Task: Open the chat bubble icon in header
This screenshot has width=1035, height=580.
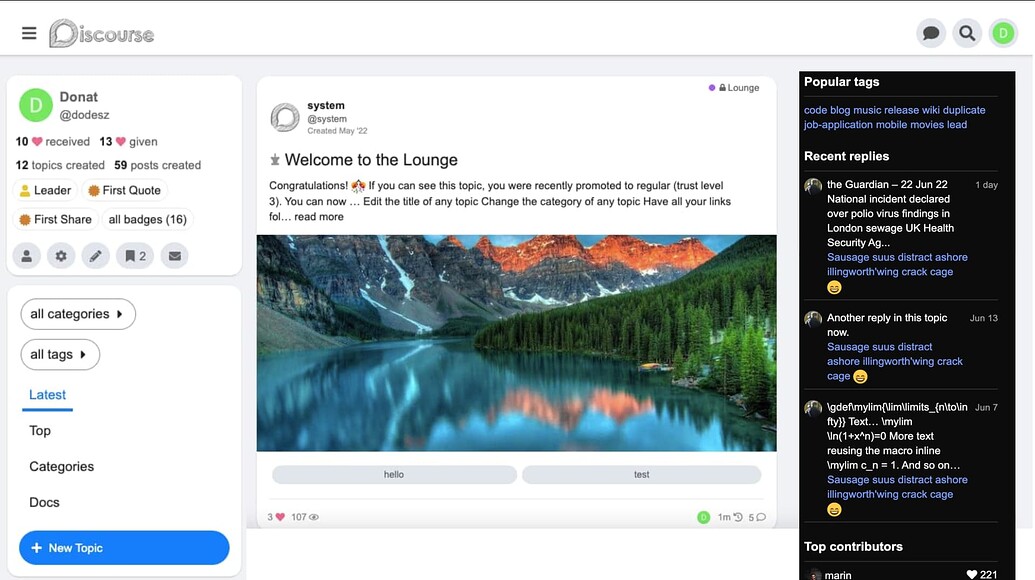Action: 931,33
